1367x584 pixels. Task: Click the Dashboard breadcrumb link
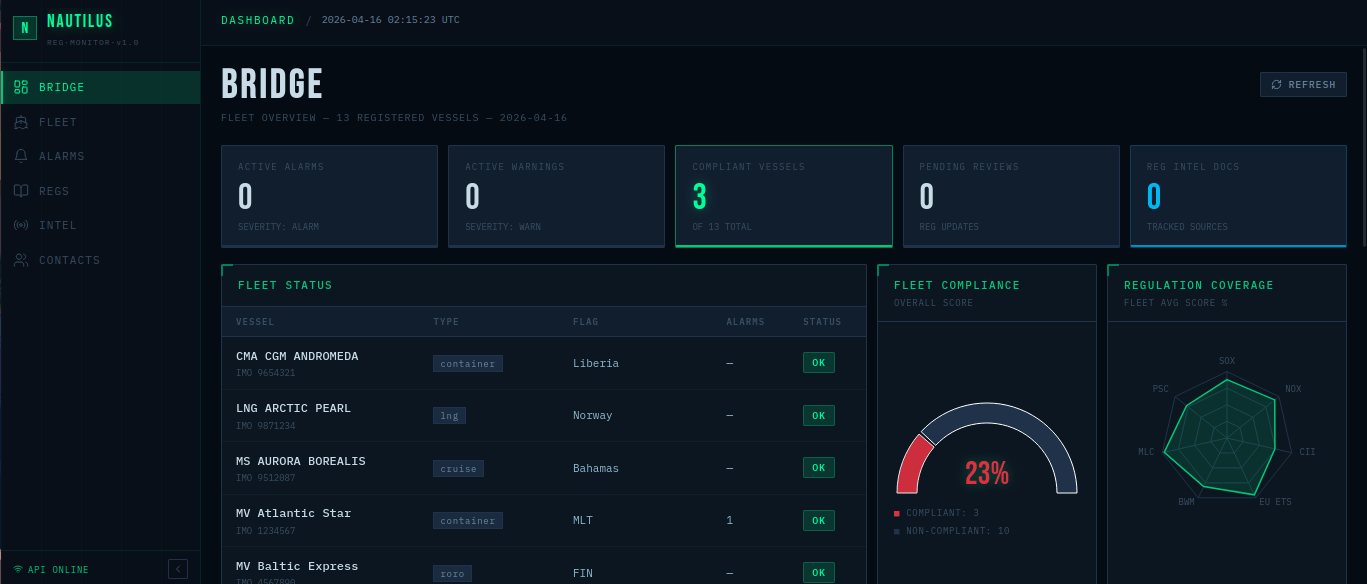click(258, 20)
